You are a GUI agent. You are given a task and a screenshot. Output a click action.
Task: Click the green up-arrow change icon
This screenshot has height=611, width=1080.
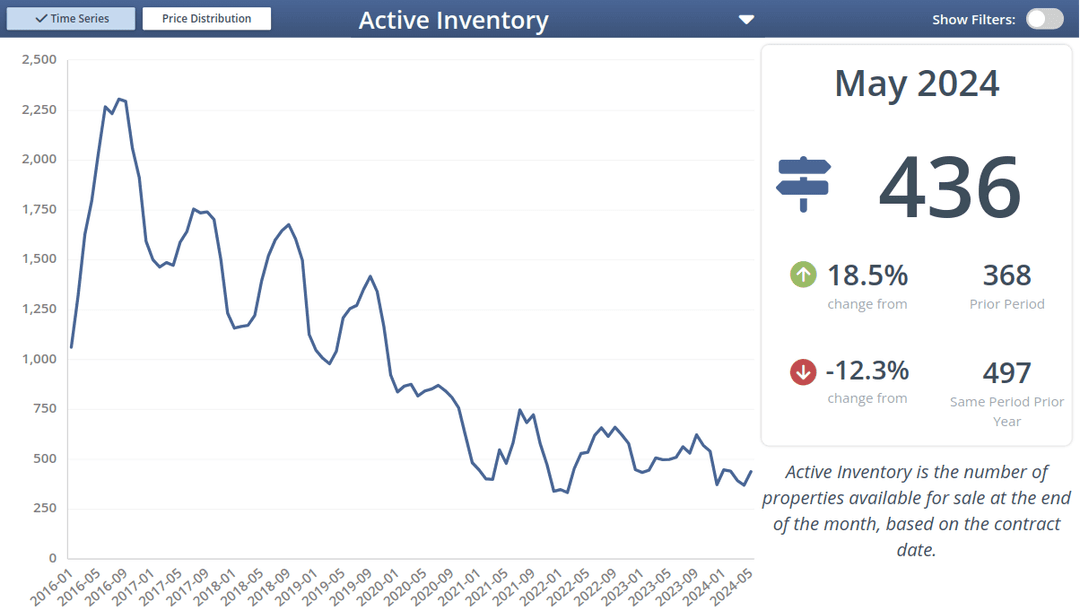(803, 274)
